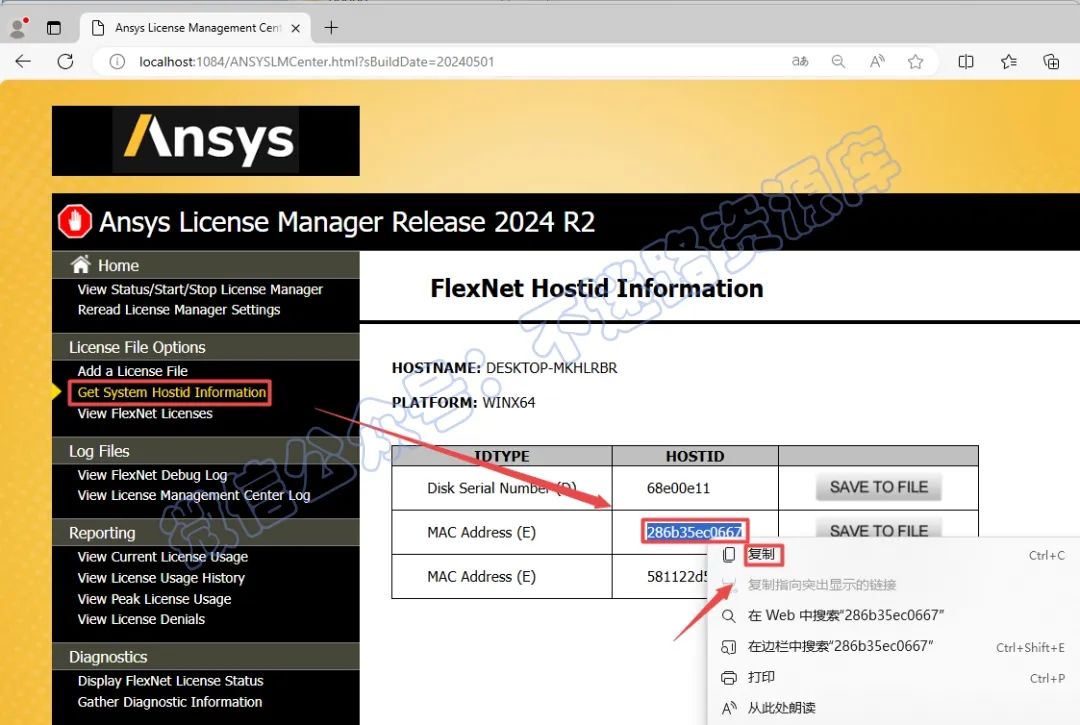View site information icon in address bar
1080x725 pixels.
pyautogui.click(x=117, y=62)
